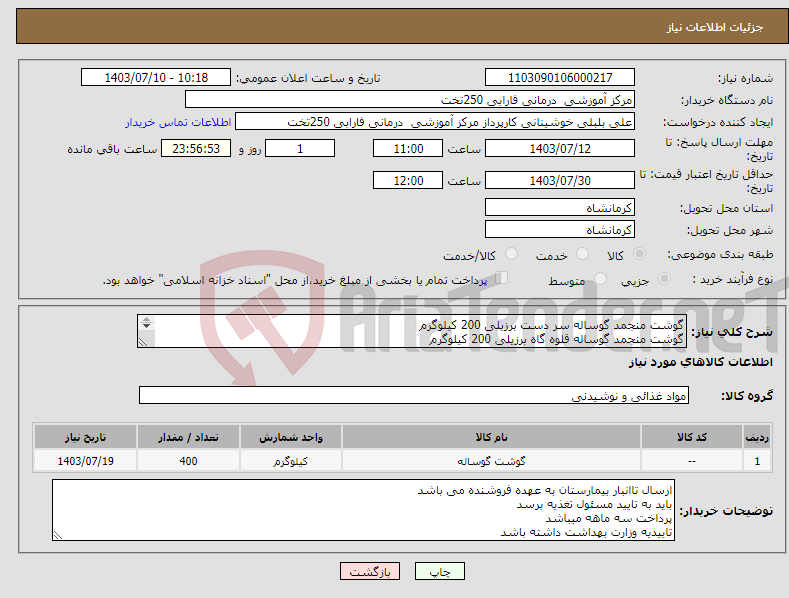Click the کیلوگرم unit cell
This screenshot has width=789, height=598.
pos(291,461)
